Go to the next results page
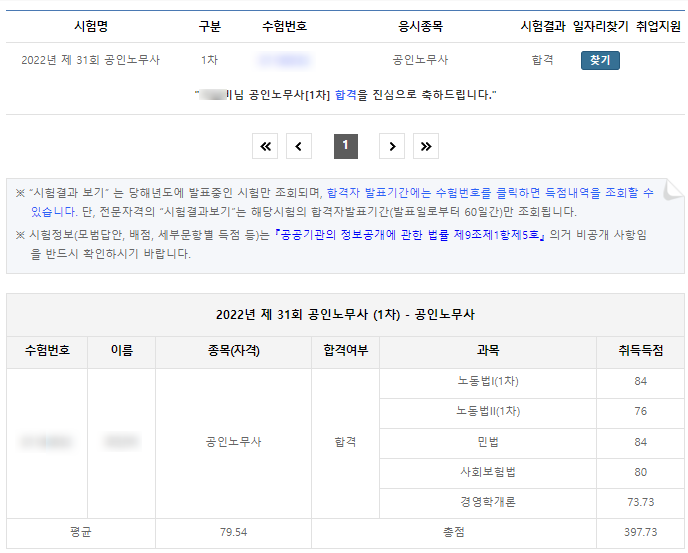Viewport: 688px width, 553px height. [x=392, y=146]
